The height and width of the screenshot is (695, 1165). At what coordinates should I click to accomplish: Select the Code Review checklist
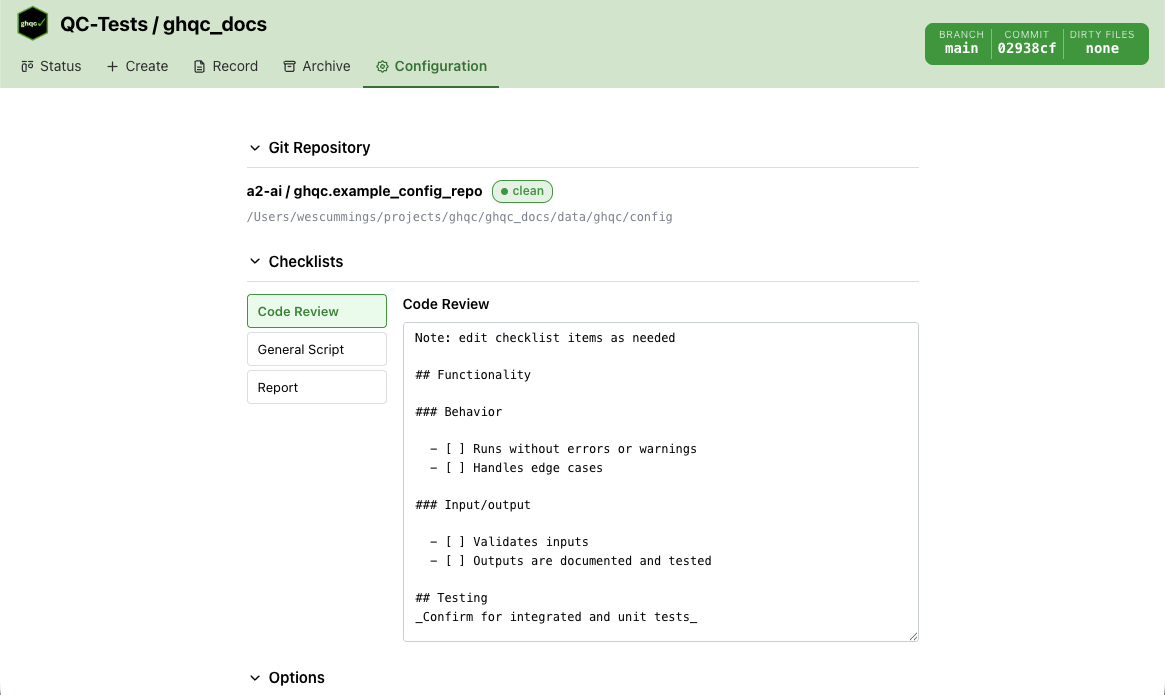[316, 311]
